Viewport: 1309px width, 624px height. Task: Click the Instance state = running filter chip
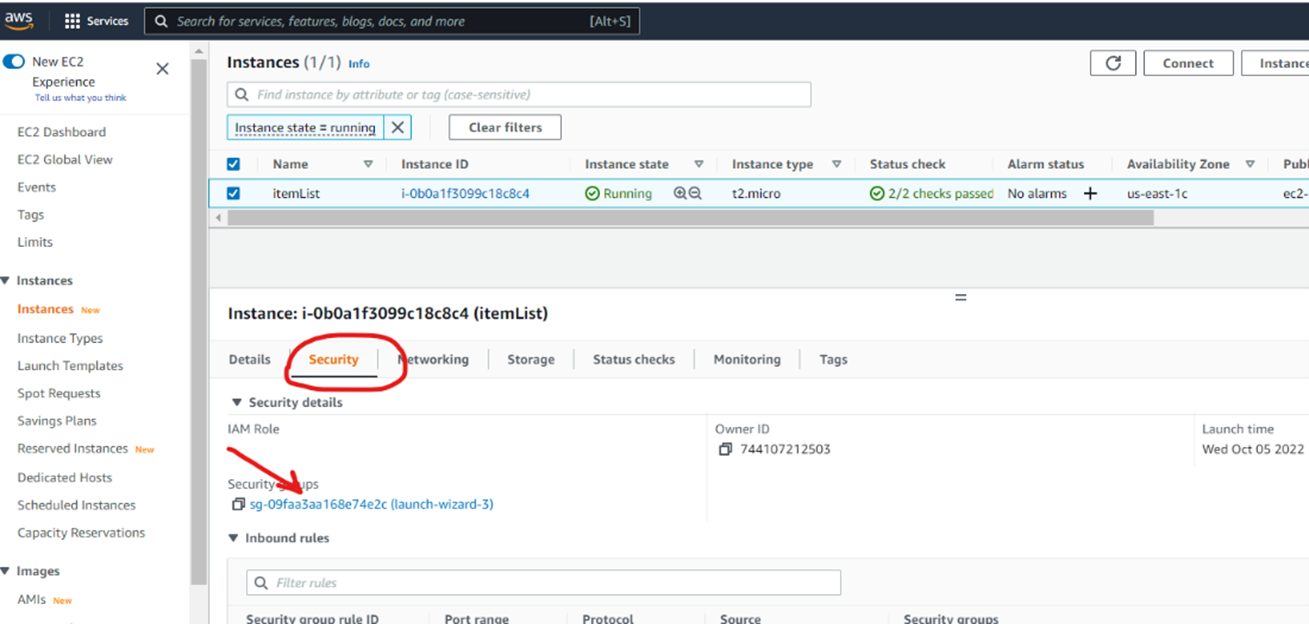[x=305, y=128]
